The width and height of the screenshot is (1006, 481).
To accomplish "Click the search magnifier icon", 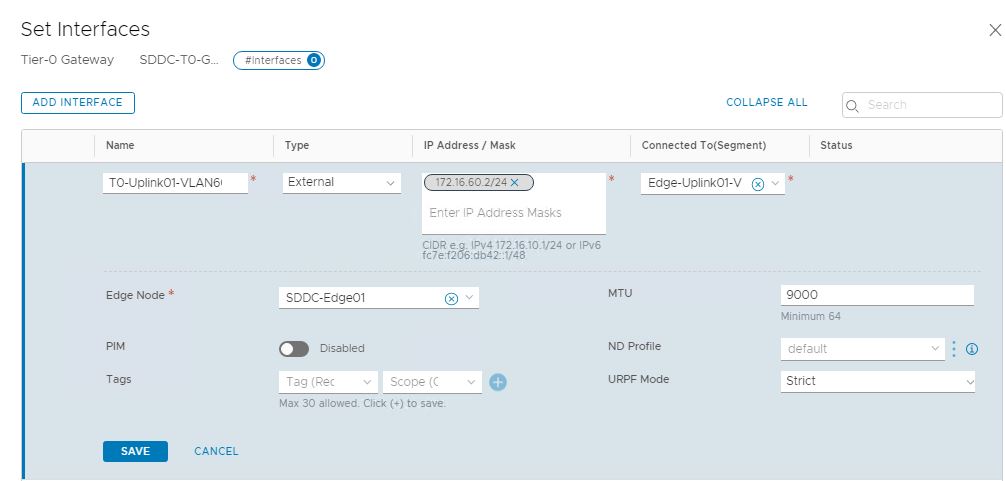I will 853,105.
